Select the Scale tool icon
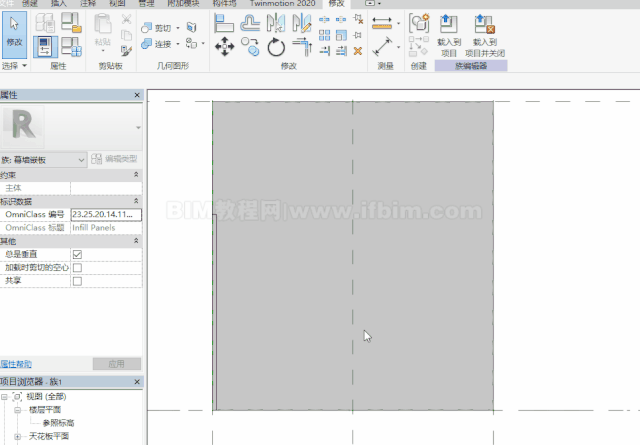The image size is (640, 445). 341,35
